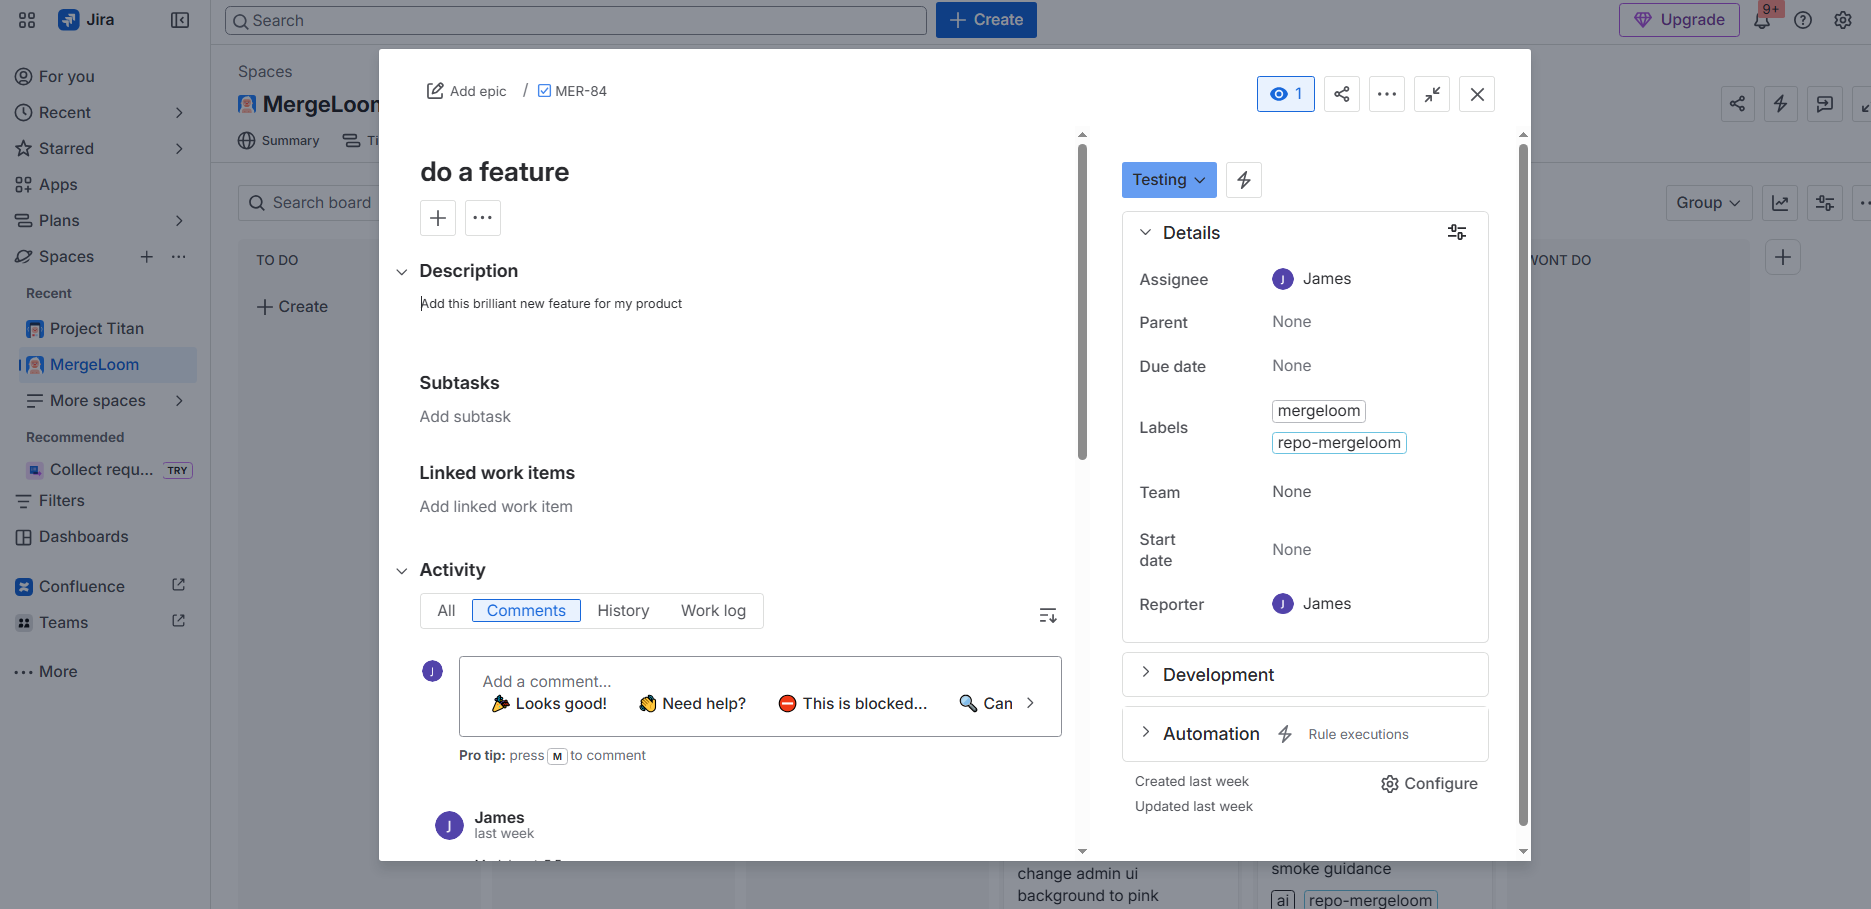Click Add subtask
This screenshot has height=909, width=1871.
click(465, 417)
